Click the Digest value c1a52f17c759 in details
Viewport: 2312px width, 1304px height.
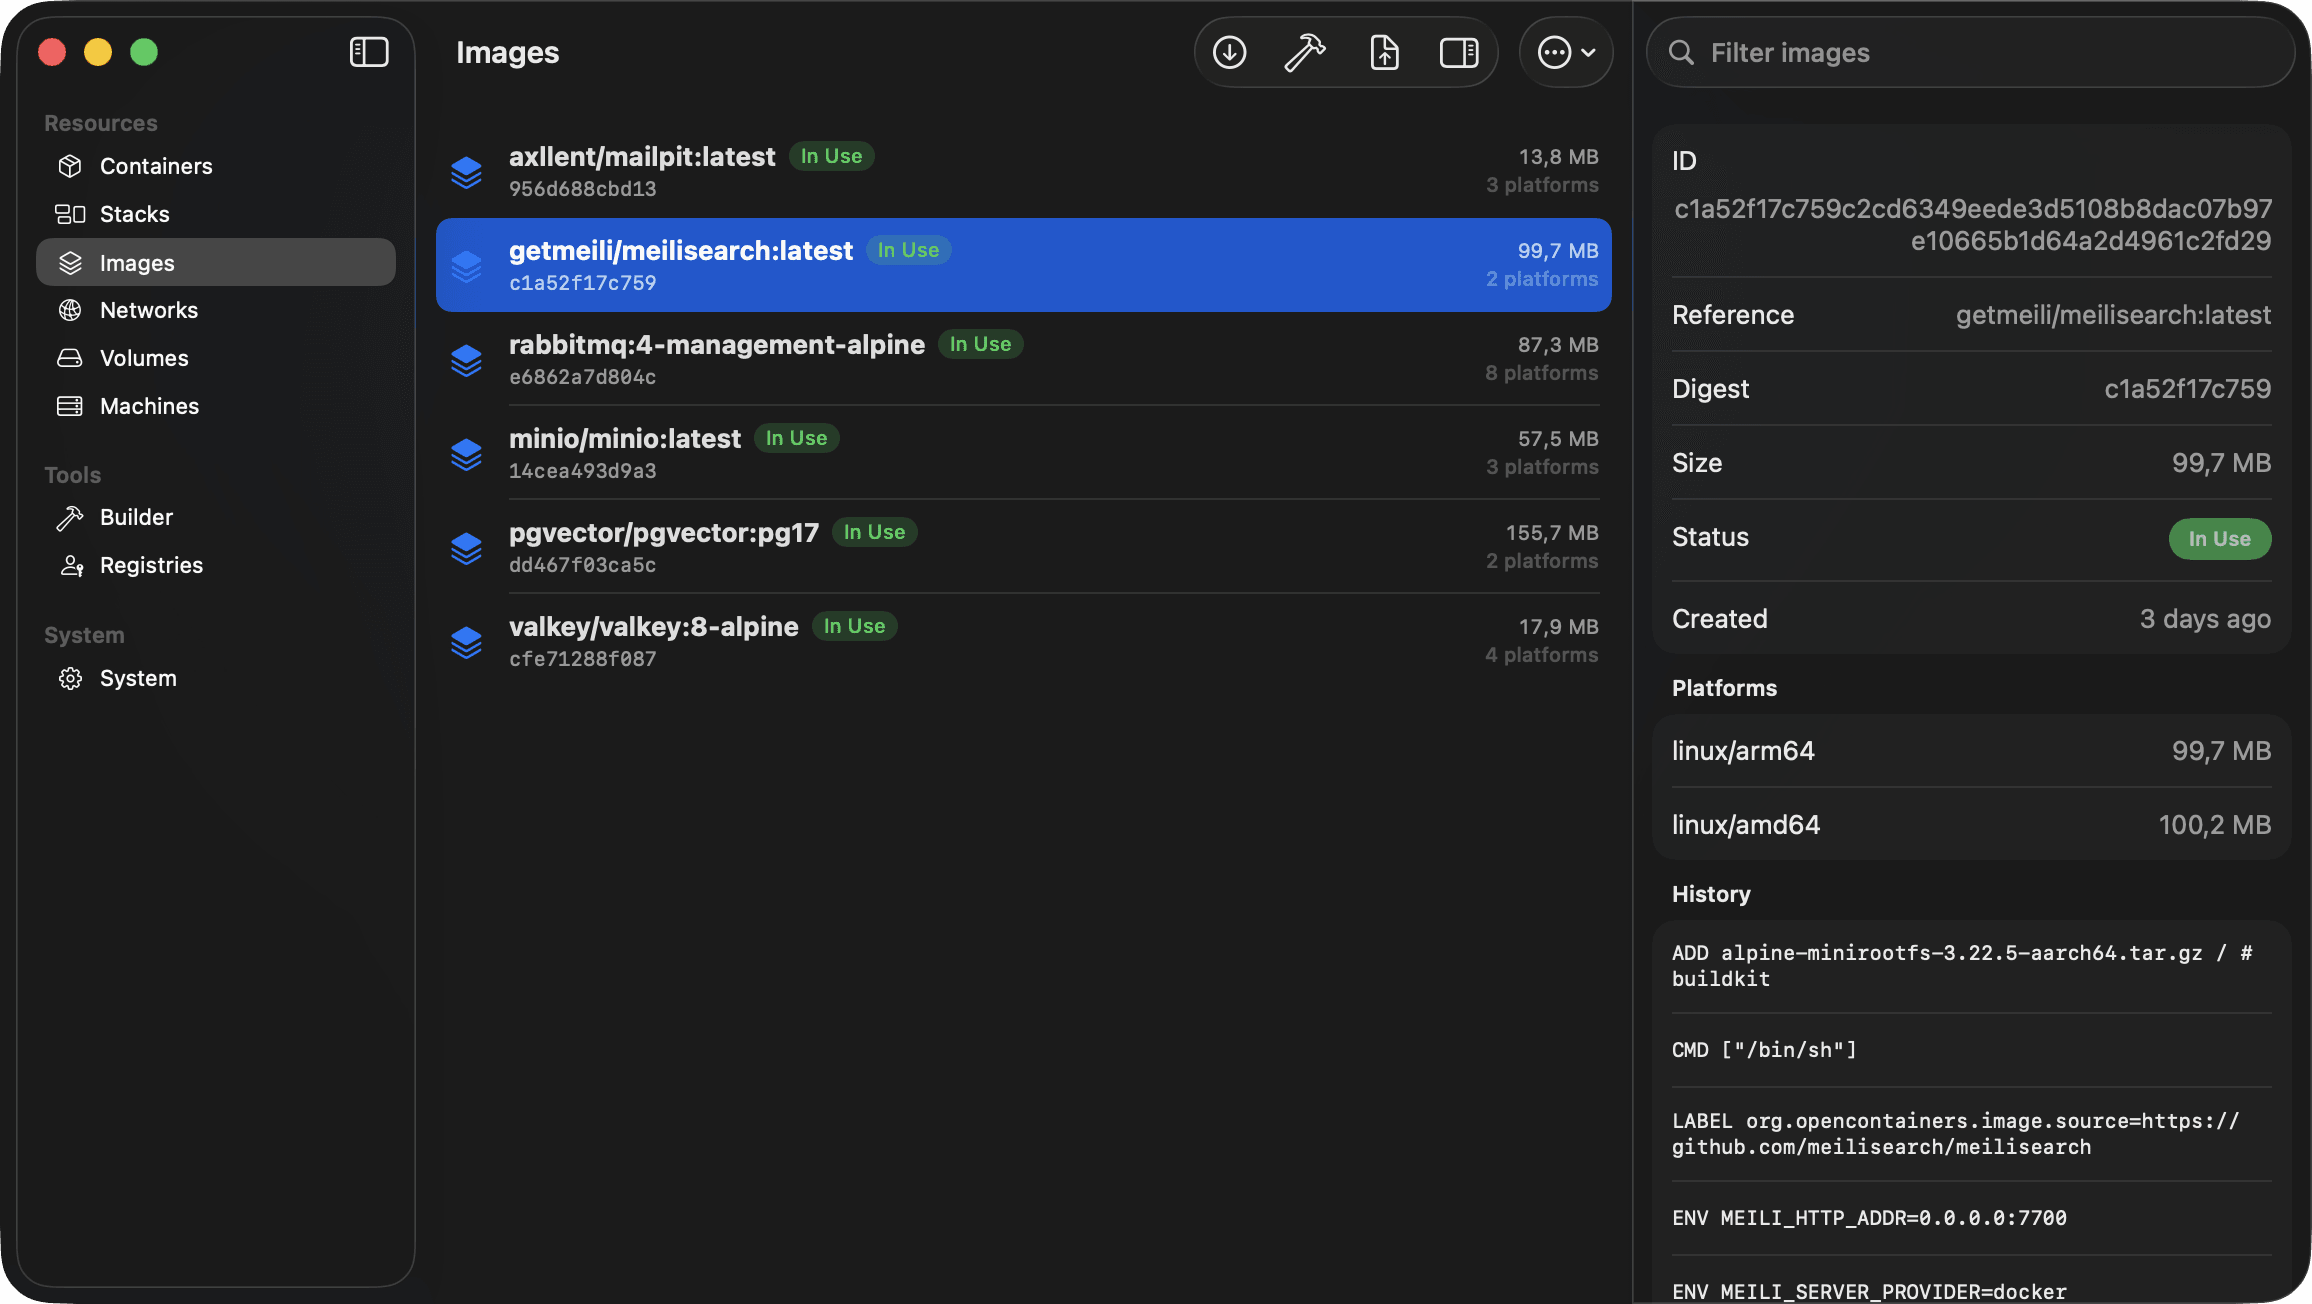click(x=2188, y=389)
